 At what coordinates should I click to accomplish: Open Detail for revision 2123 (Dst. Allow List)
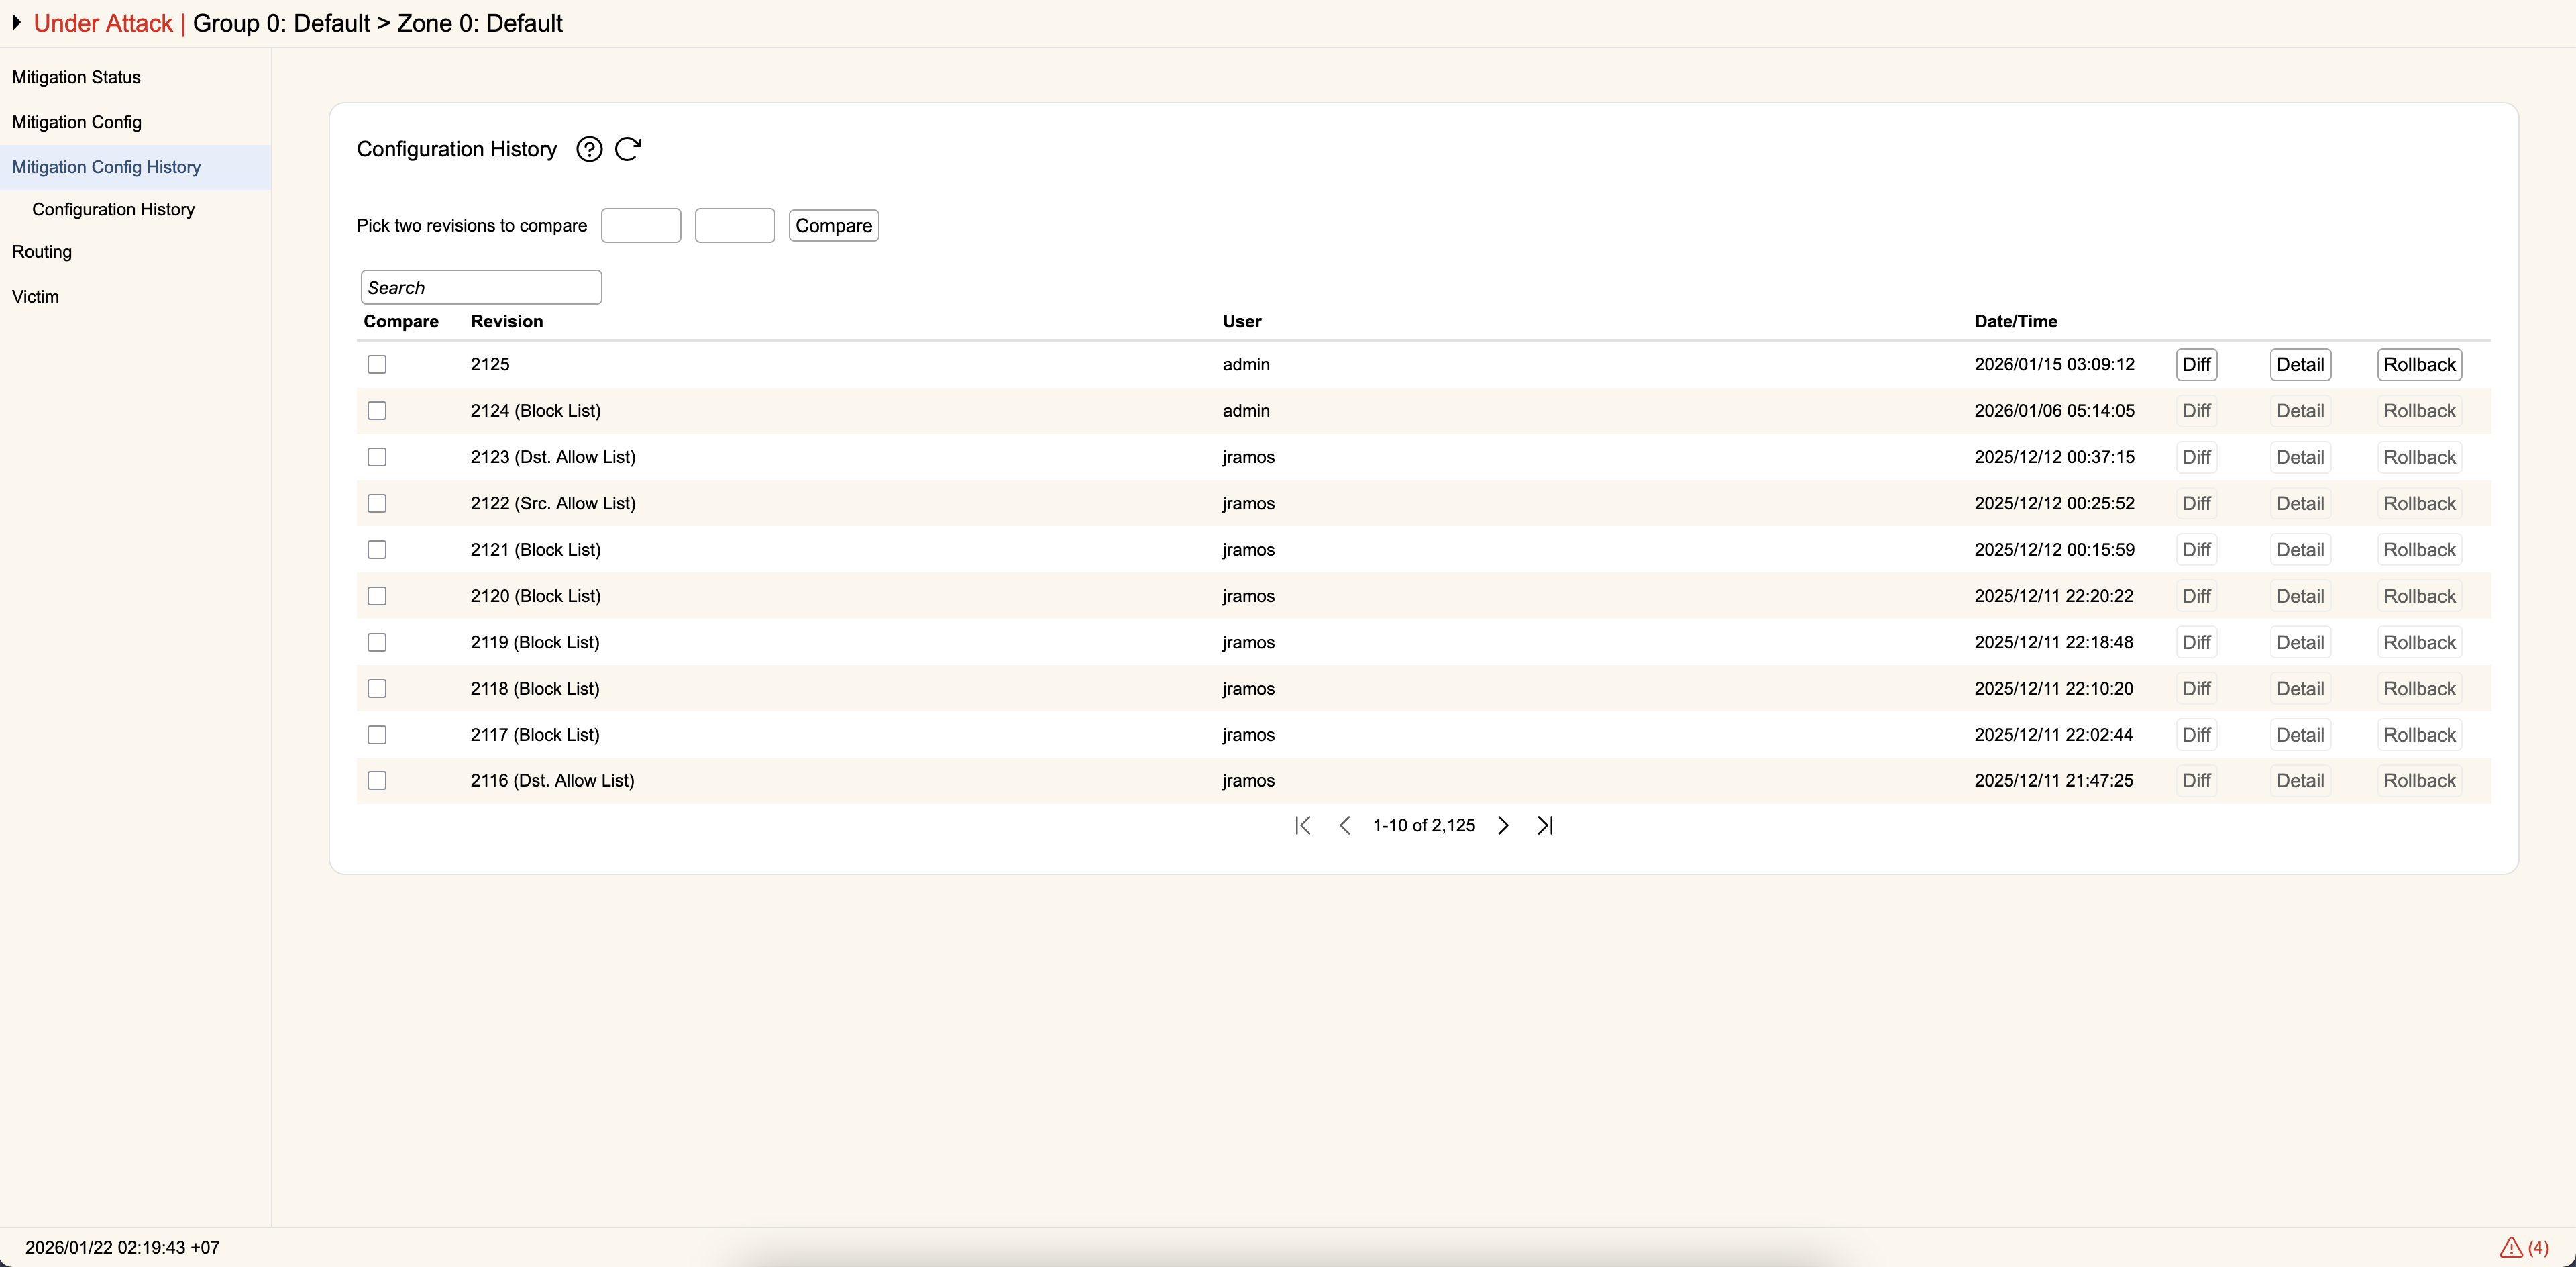(x=2300, y=457)
